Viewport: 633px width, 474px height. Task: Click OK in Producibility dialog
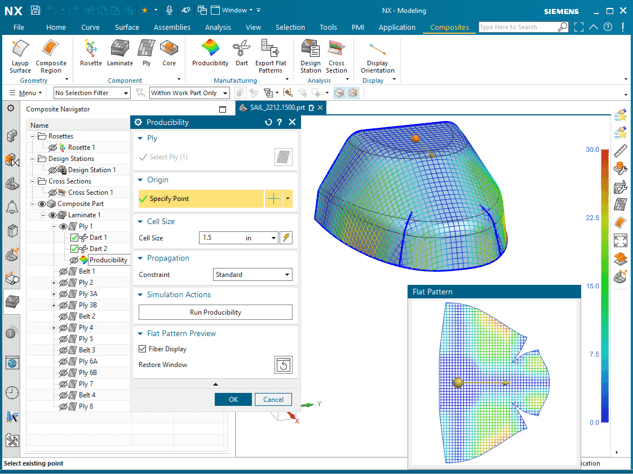coord(233,399)
